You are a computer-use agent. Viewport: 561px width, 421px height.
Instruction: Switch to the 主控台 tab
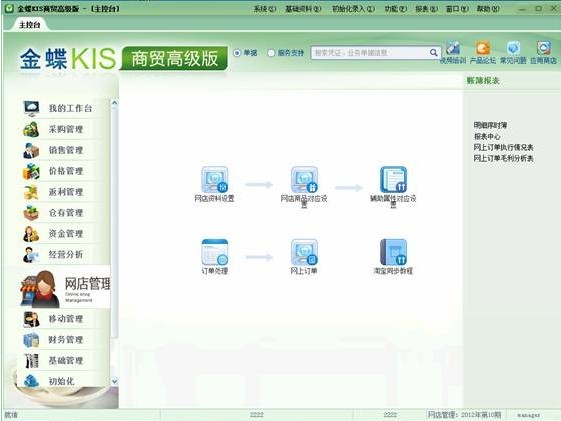pyautogui.click(x=29, y=25)
